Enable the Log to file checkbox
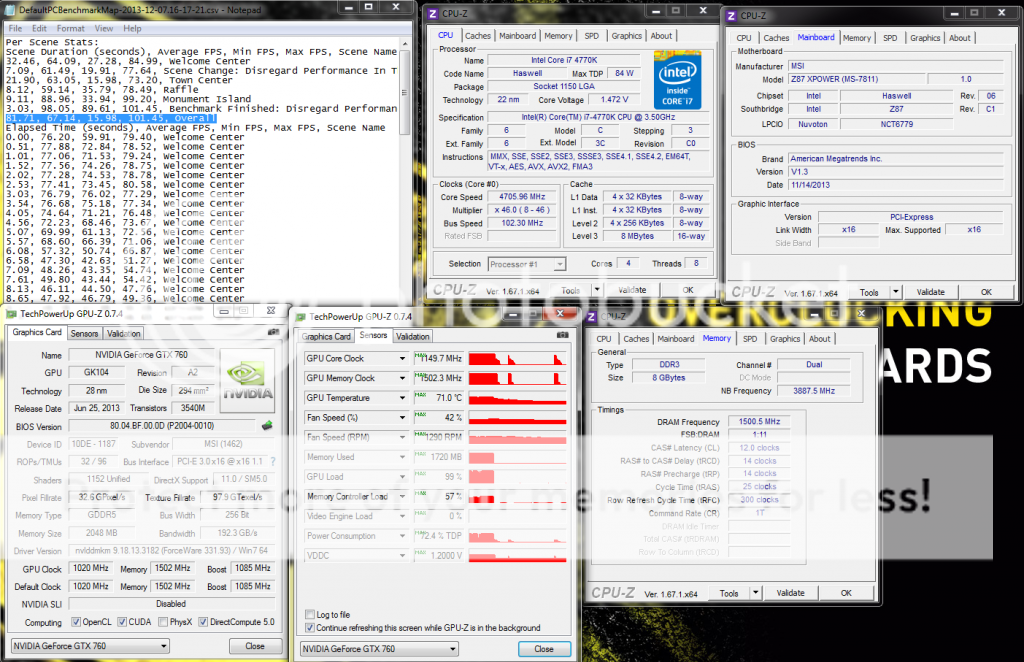The width and height of the screenshot is (1024, 662). click(x=308, y=614)
